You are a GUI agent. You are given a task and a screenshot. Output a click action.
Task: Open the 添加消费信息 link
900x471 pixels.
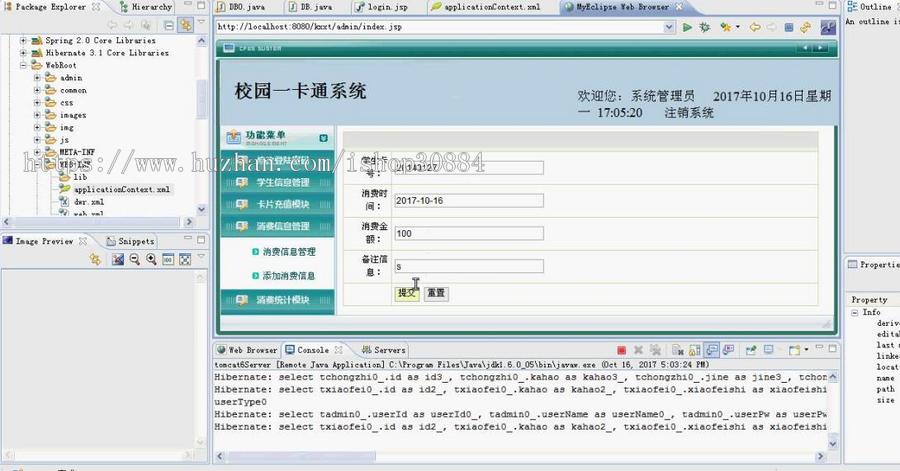[x=289, y=276]
